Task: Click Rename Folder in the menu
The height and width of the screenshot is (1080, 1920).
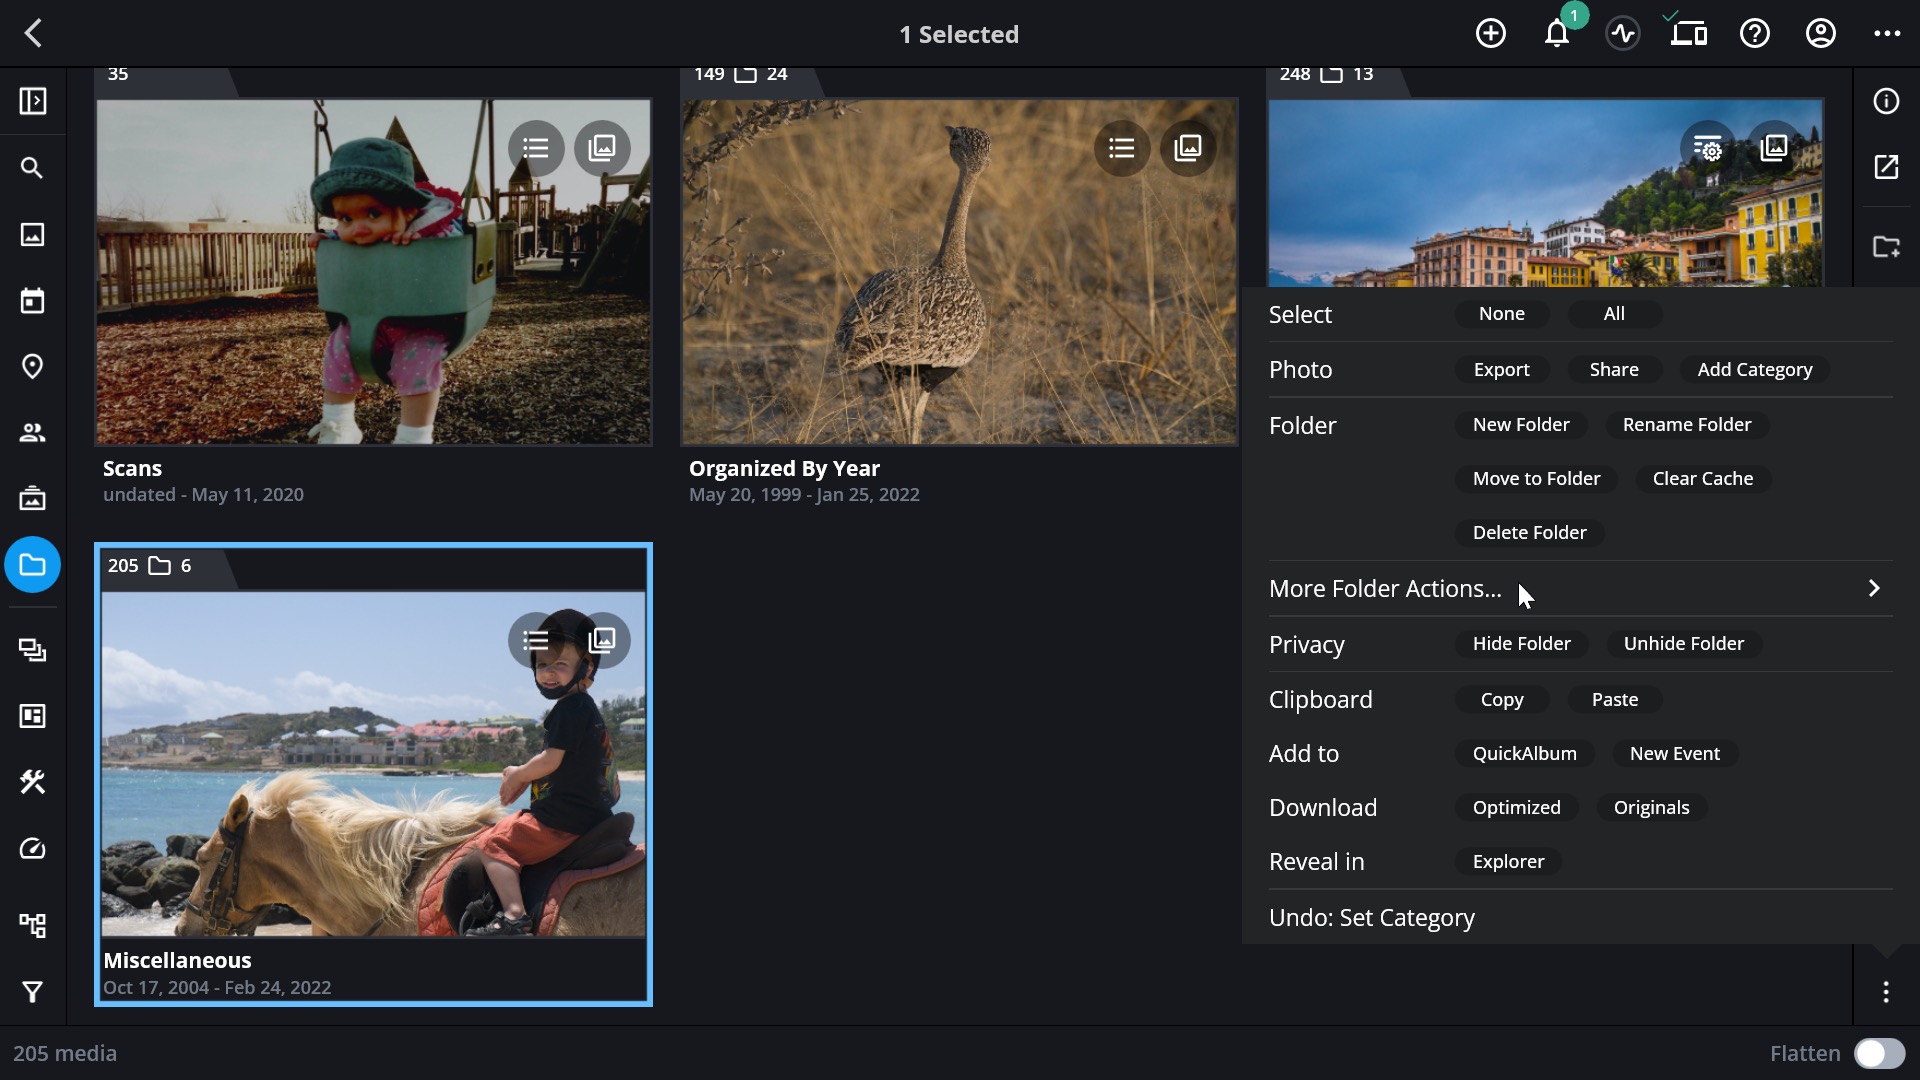Action: point(1687,424)
